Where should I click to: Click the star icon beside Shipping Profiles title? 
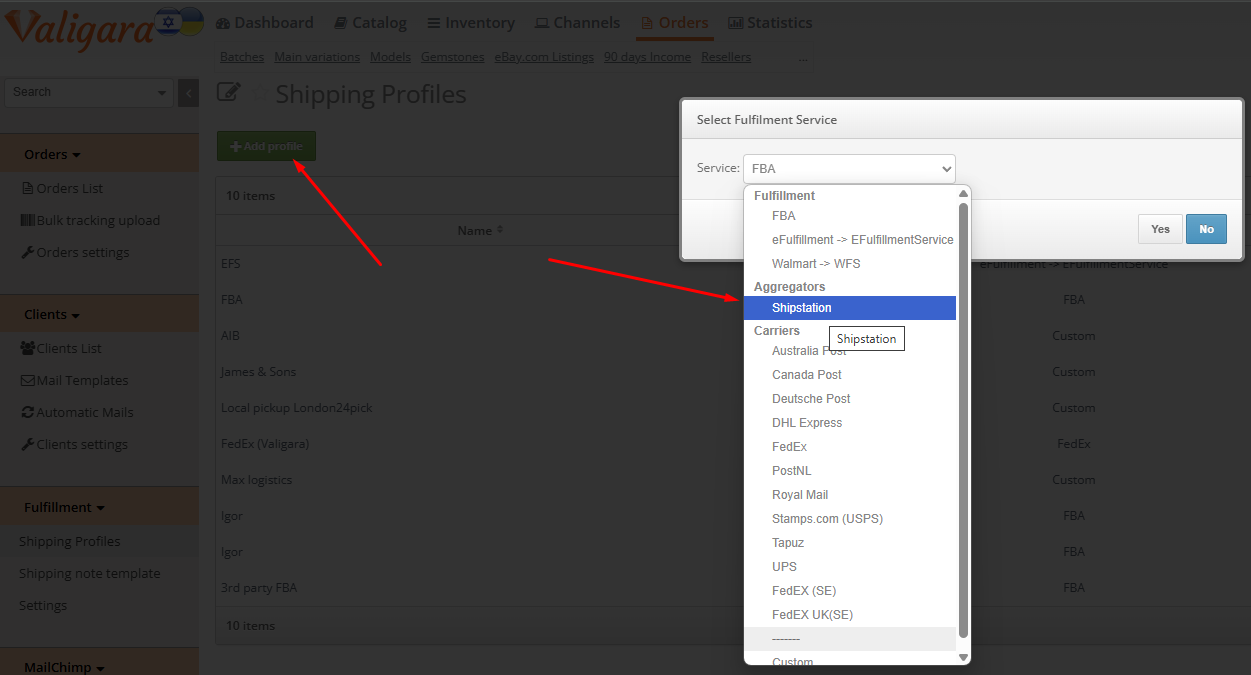click(x=259, y=93)
